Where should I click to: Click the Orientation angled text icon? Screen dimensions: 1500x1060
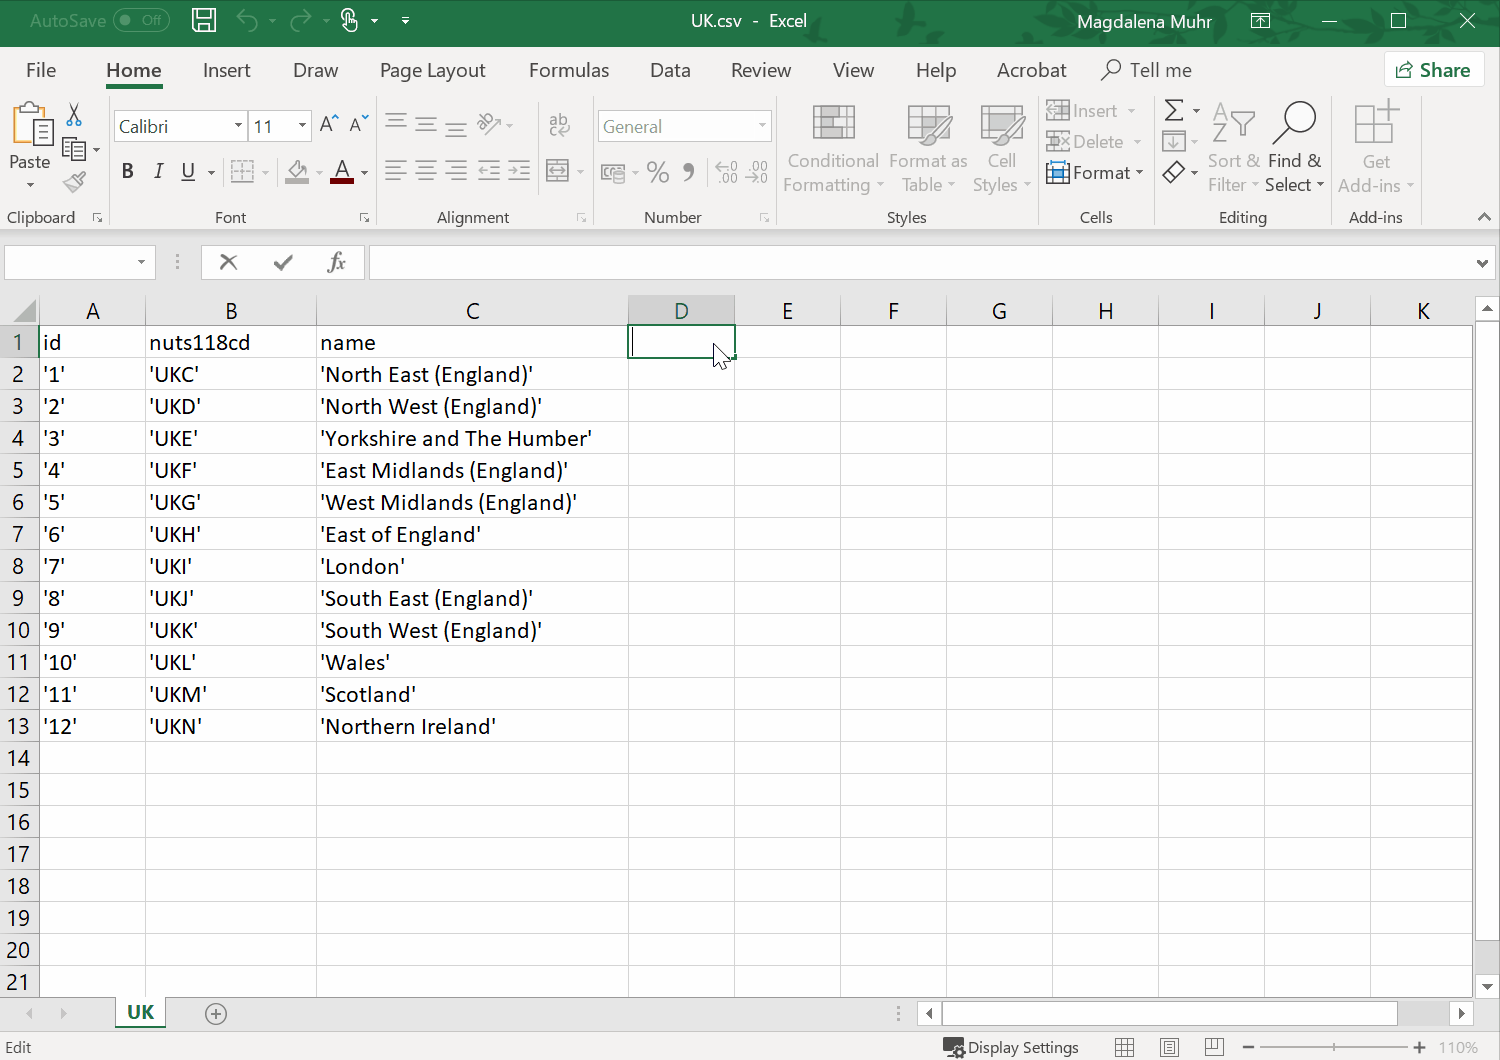point(489,124)
